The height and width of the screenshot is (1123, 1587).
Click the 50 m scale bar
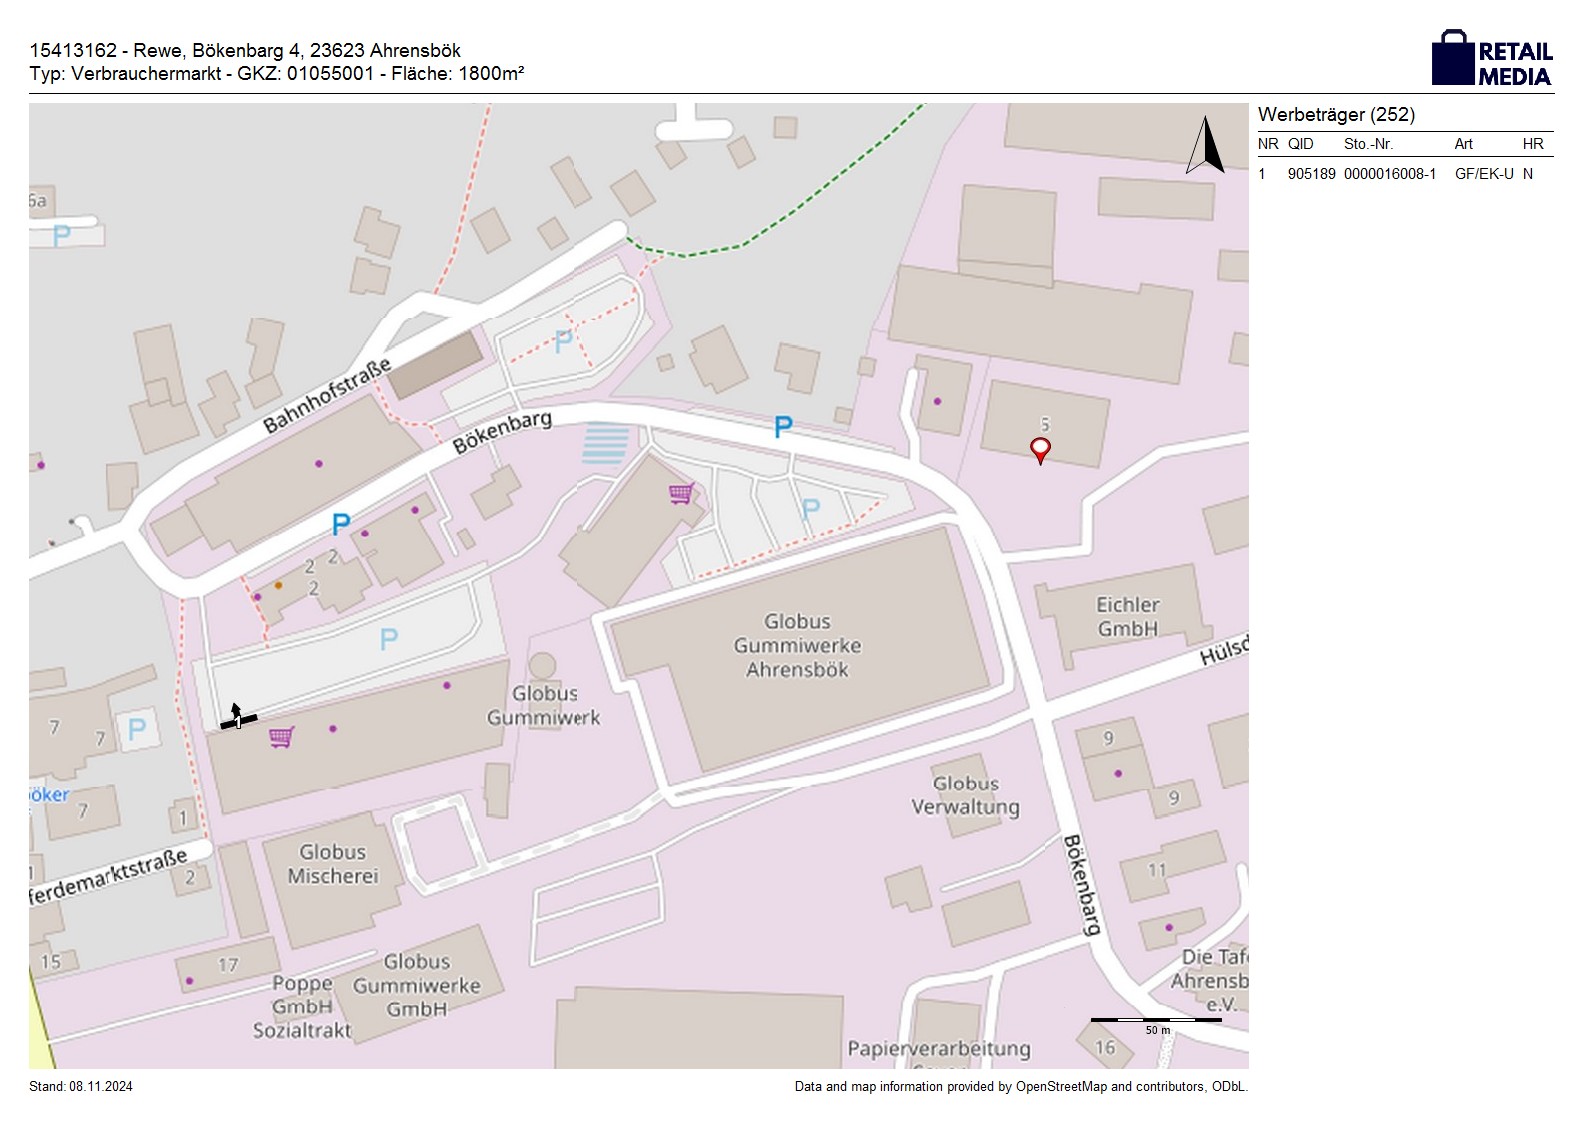pyautogui.click(x=1156, y=1022)
